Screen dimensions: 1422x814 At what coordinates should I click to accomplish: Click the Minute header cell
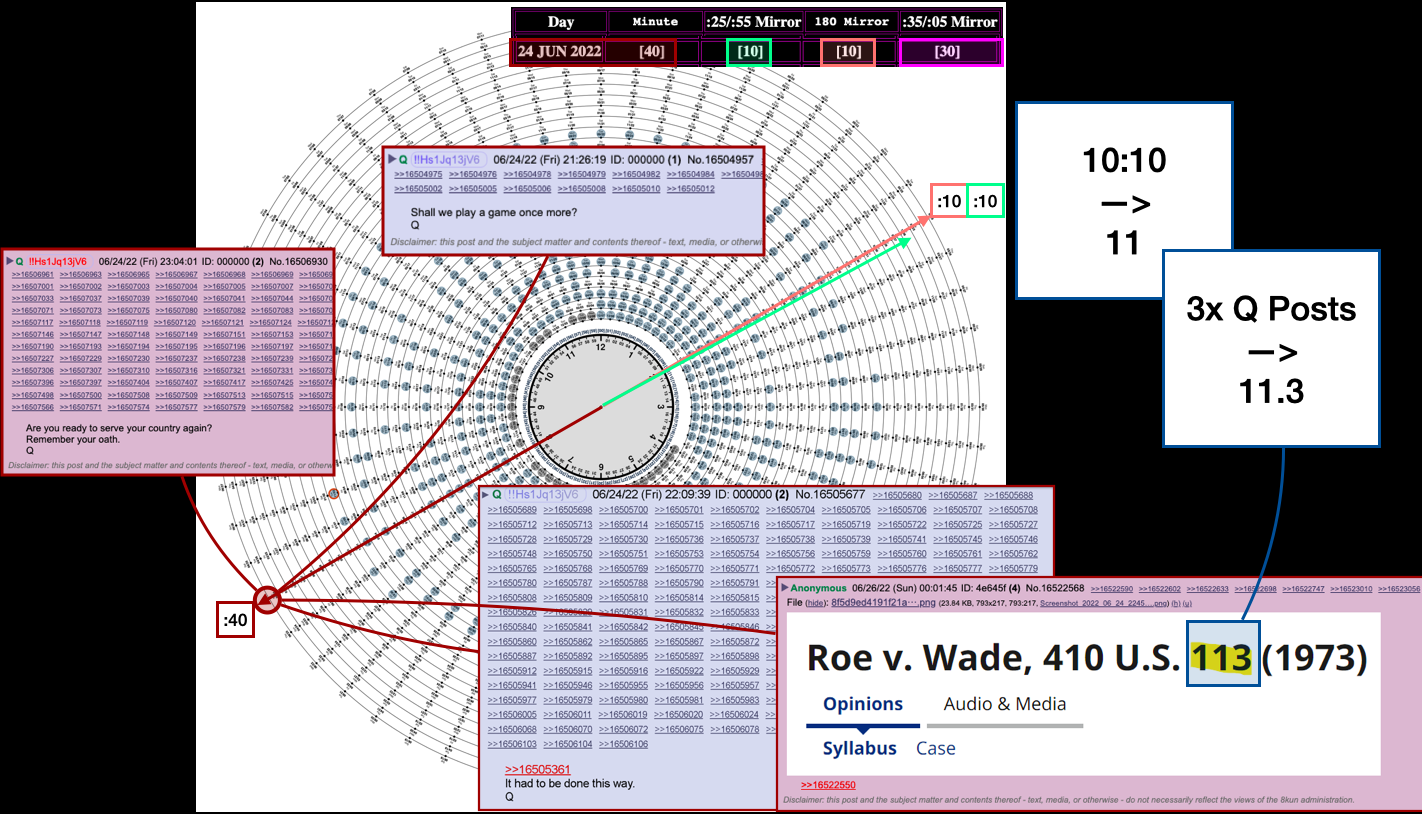pos(655,22)
